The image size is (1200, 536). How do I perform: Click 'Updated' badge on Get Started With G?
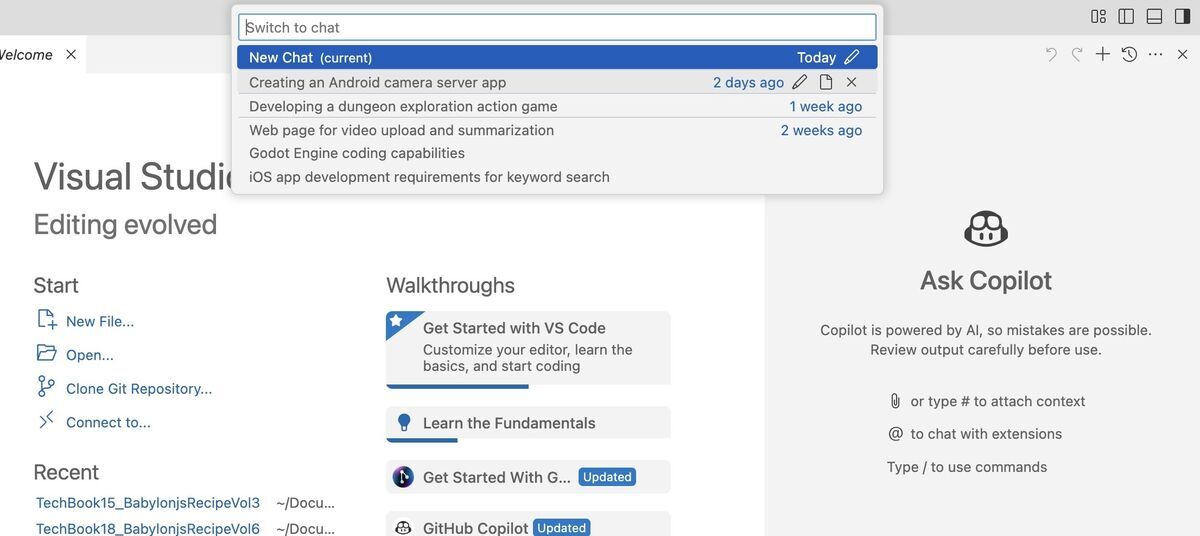pyautogui.click(x=608, y=477)
